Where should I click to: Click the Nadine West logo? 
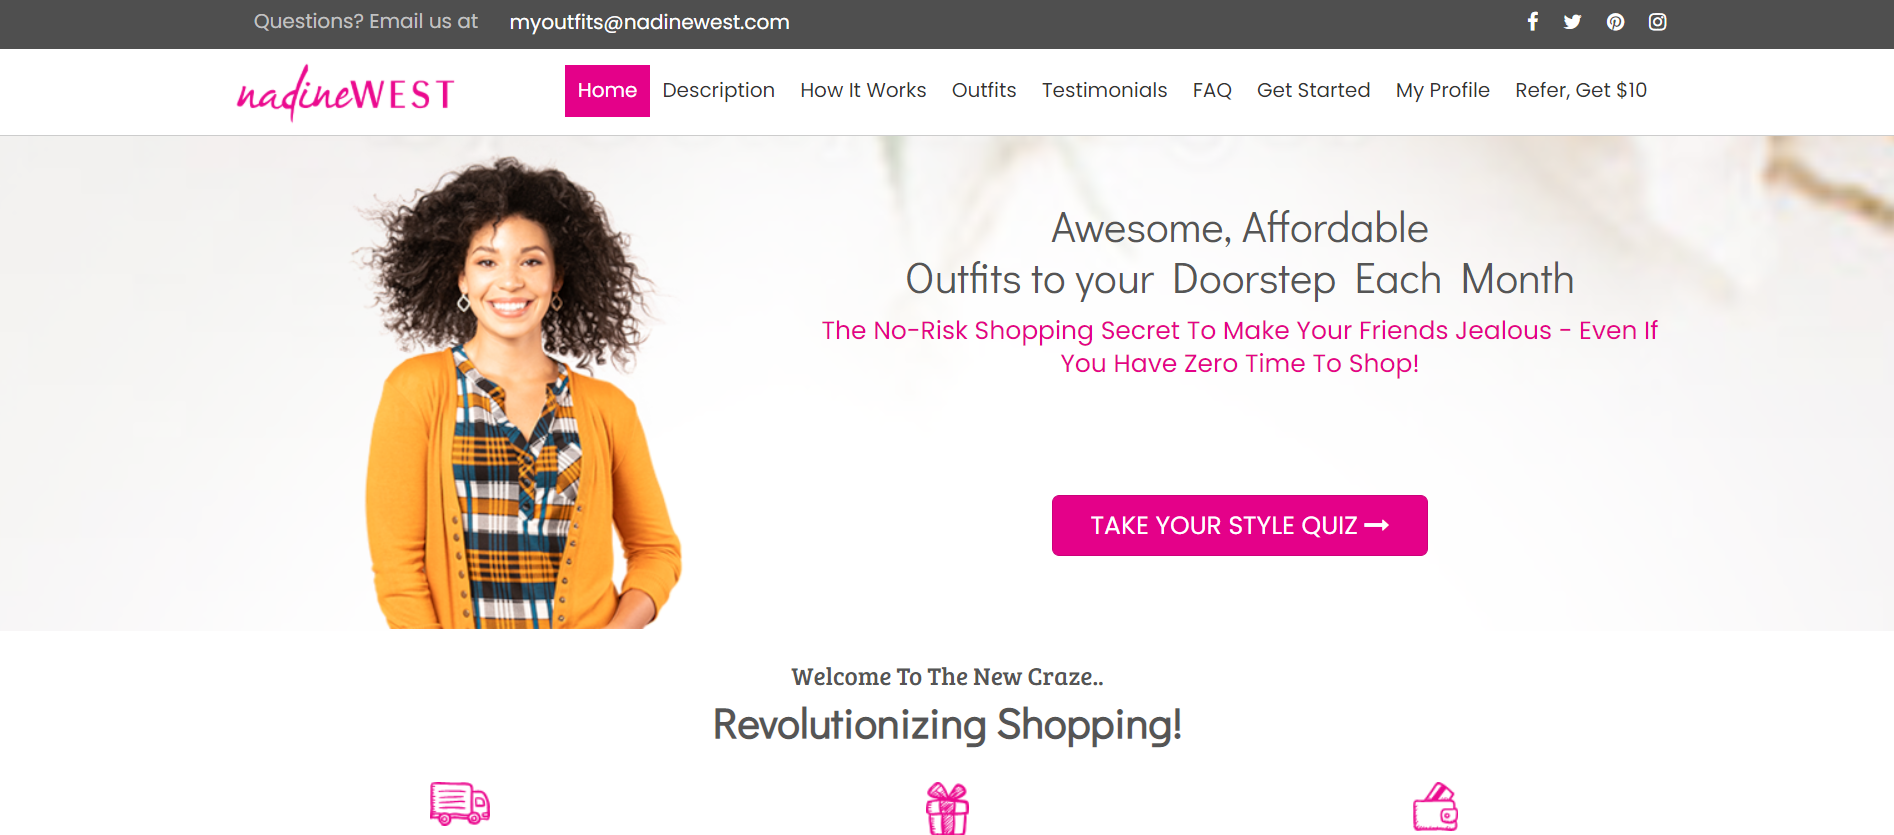[345, 93]
